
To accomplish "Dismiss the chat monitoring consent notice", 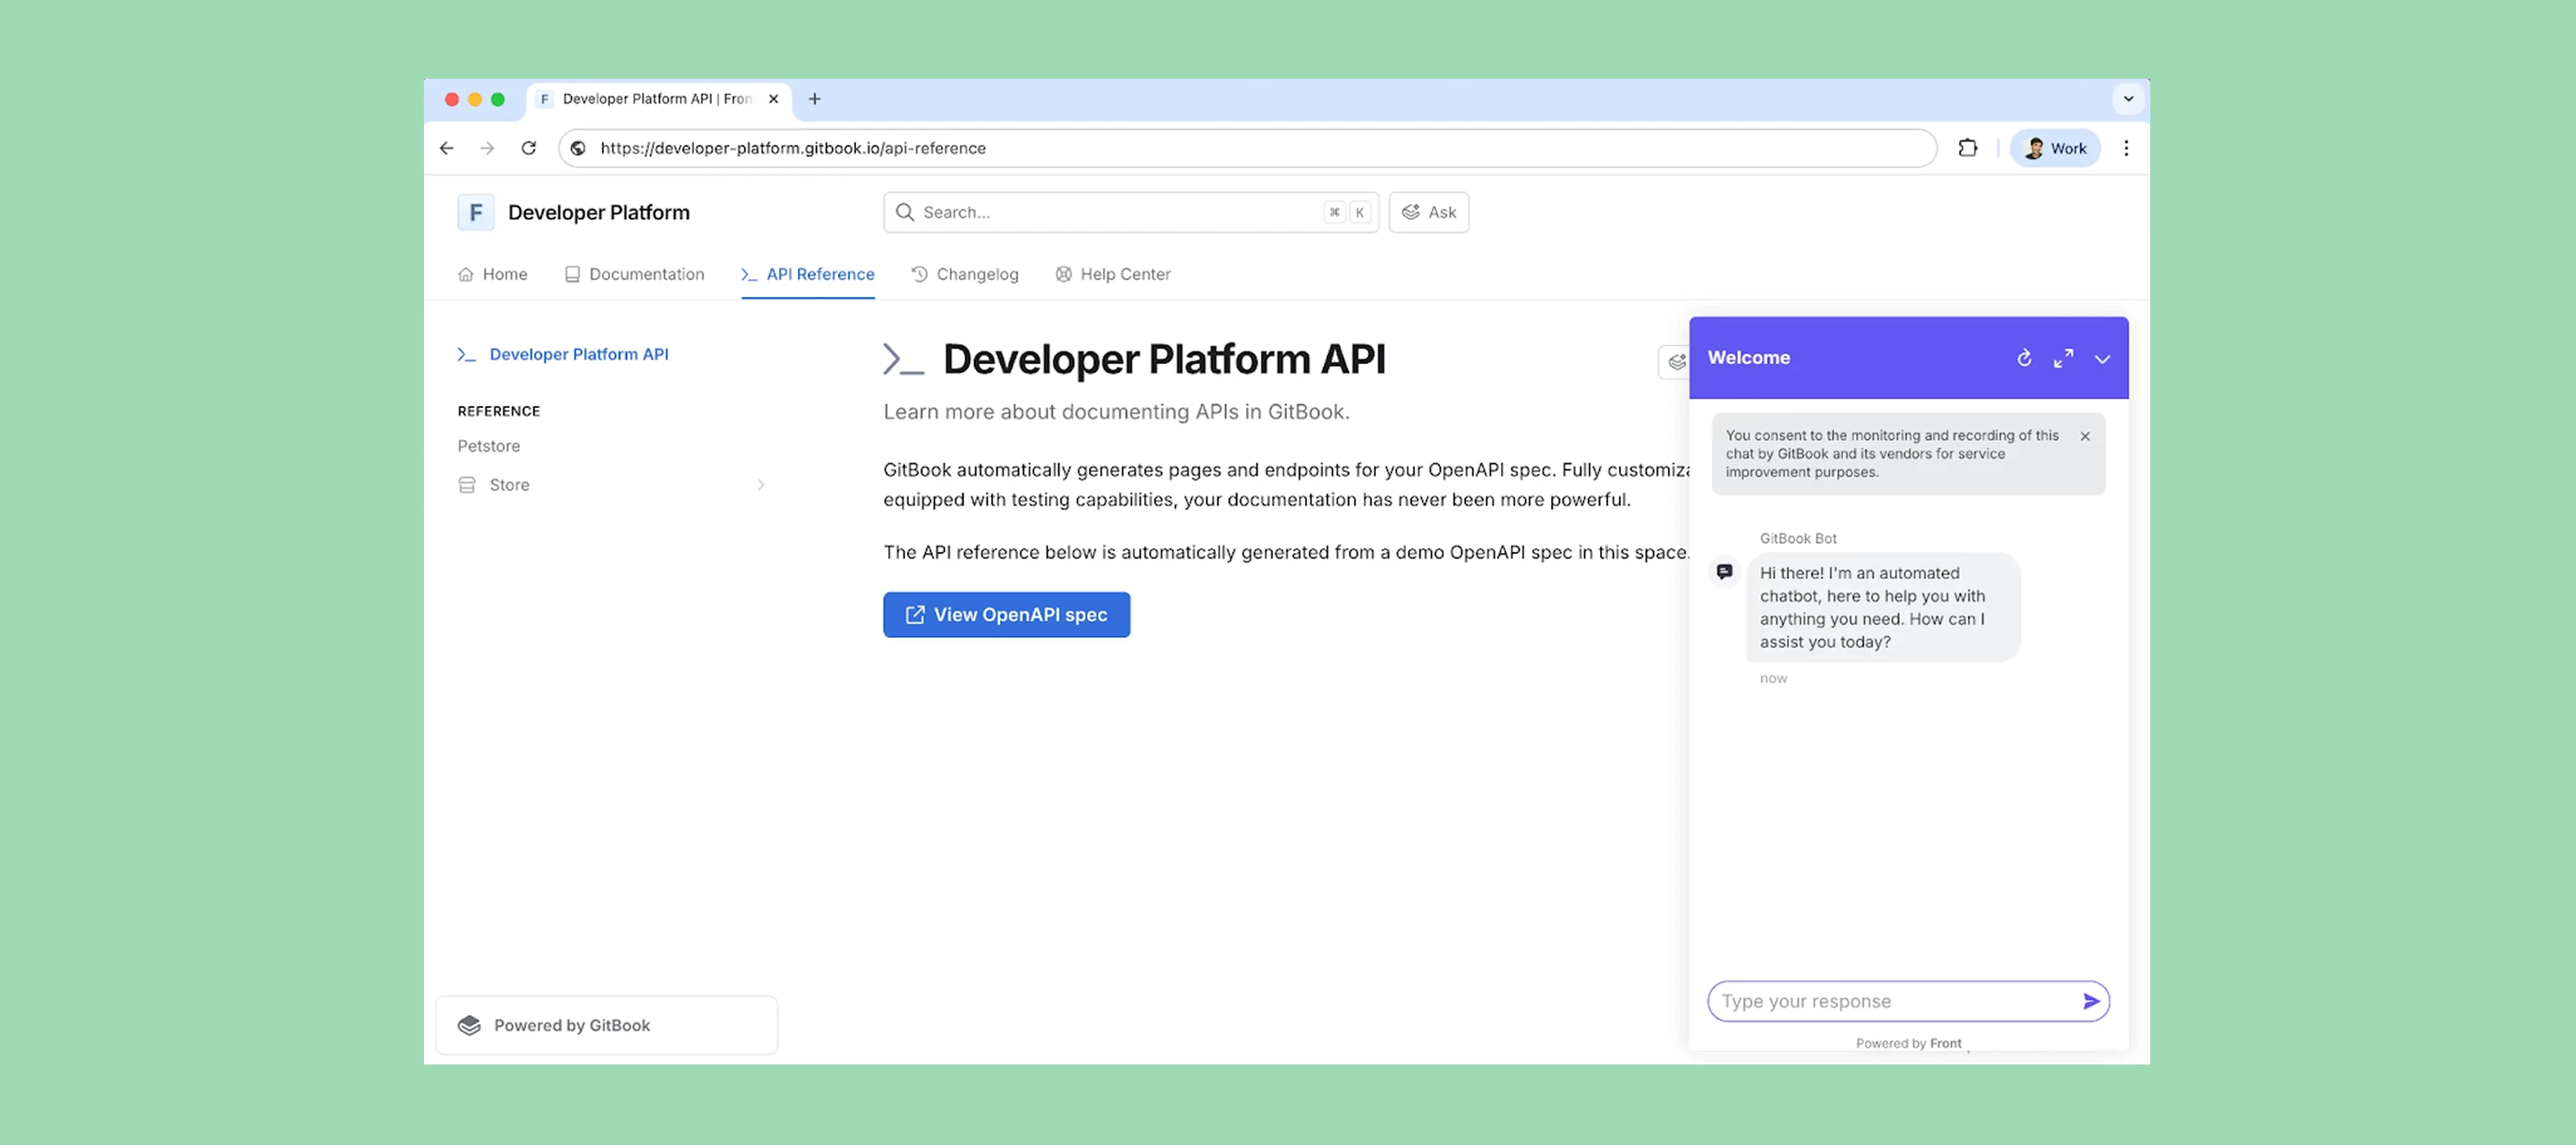I will (2085, 436).
